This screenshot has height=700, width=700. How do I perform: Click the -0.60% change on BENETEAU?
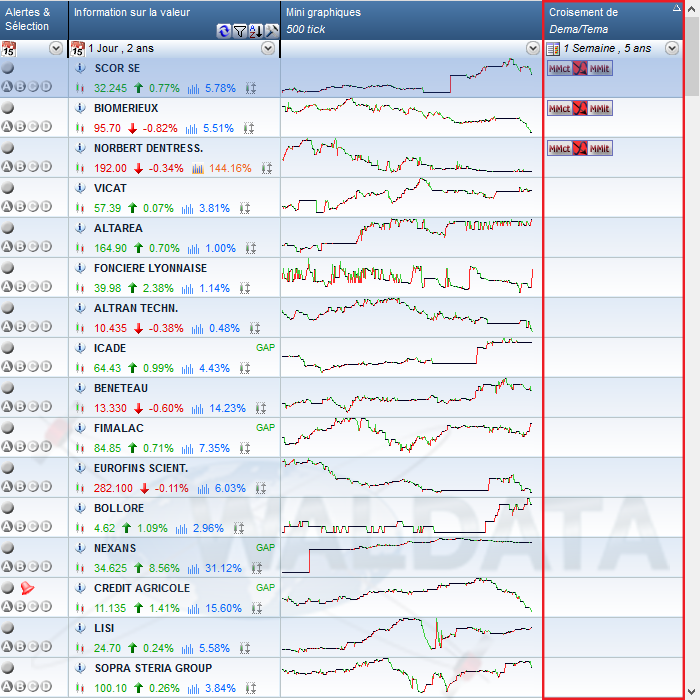point(166,408)
